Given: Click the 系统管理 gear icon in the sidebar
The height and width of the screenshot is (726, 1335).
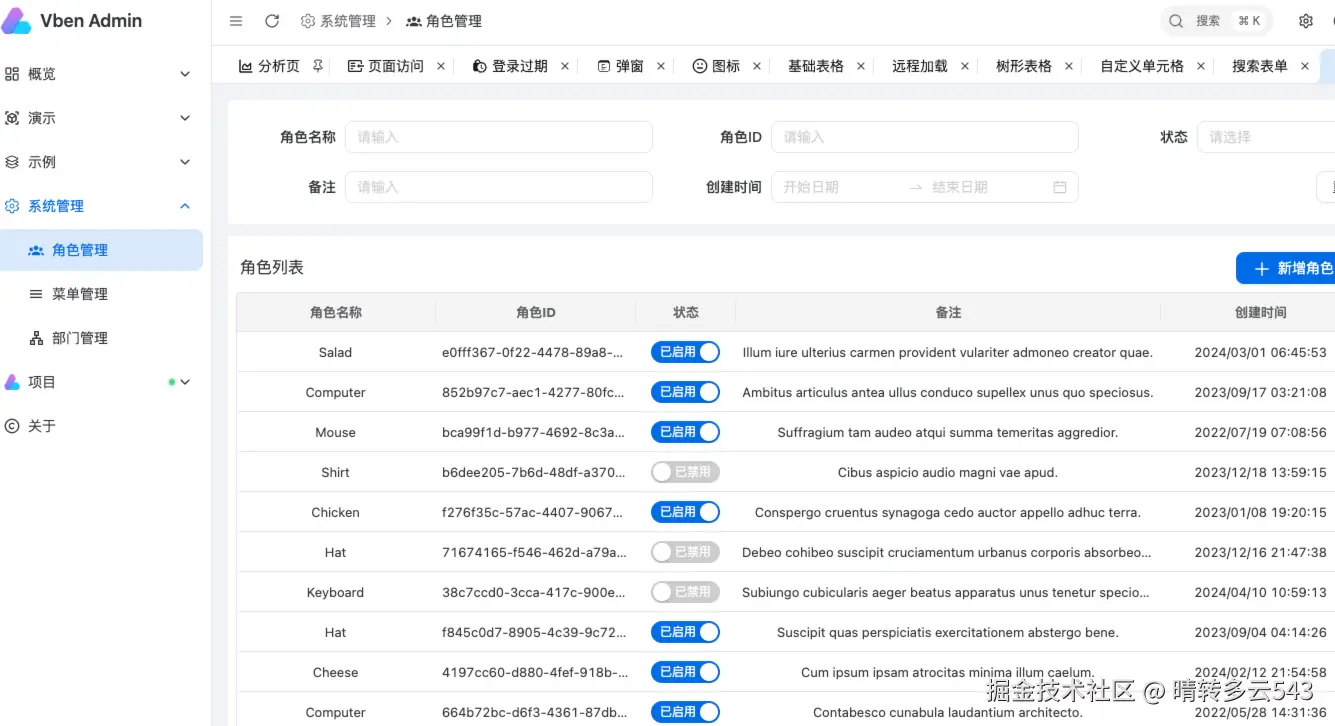Looking at the screenshot, I should pos(12,206).
